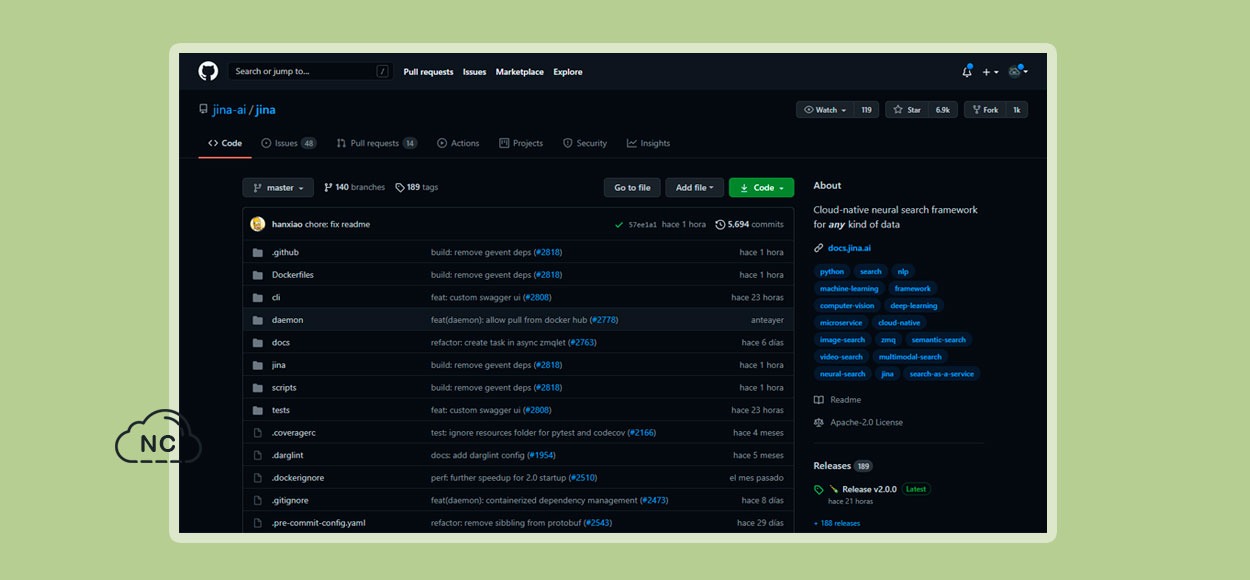
Task: Open the Issues tab with 48 count
Action: tap(289, 143)
